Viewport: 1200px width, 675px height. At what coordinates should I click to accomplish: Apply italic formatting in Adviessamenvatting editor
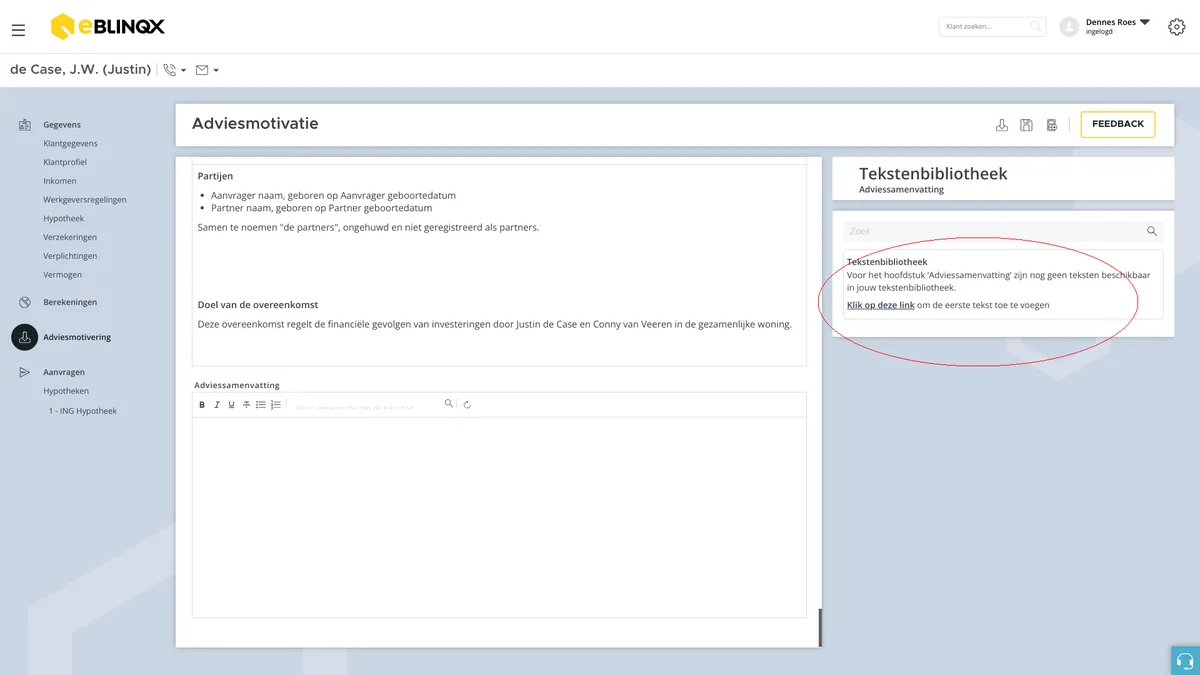(217, 405)
